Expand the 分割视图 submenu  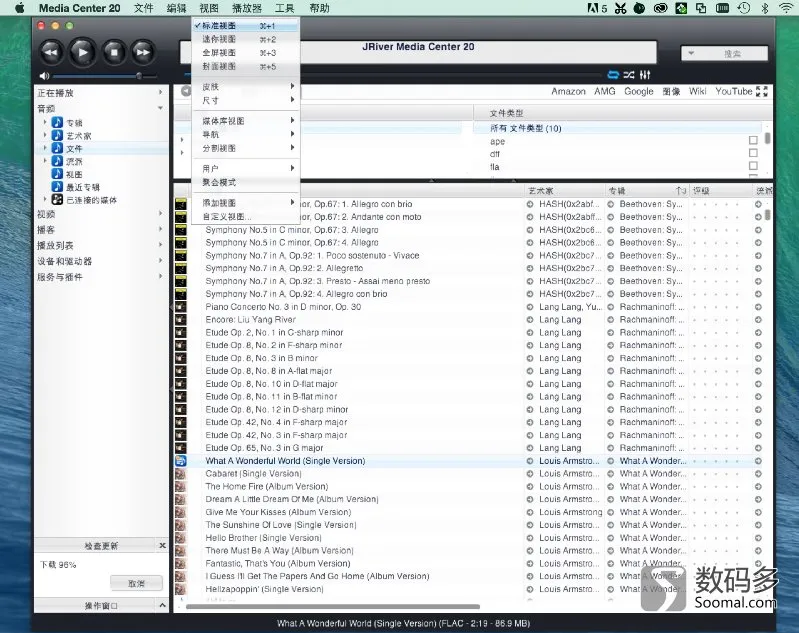tap(246, 148)
